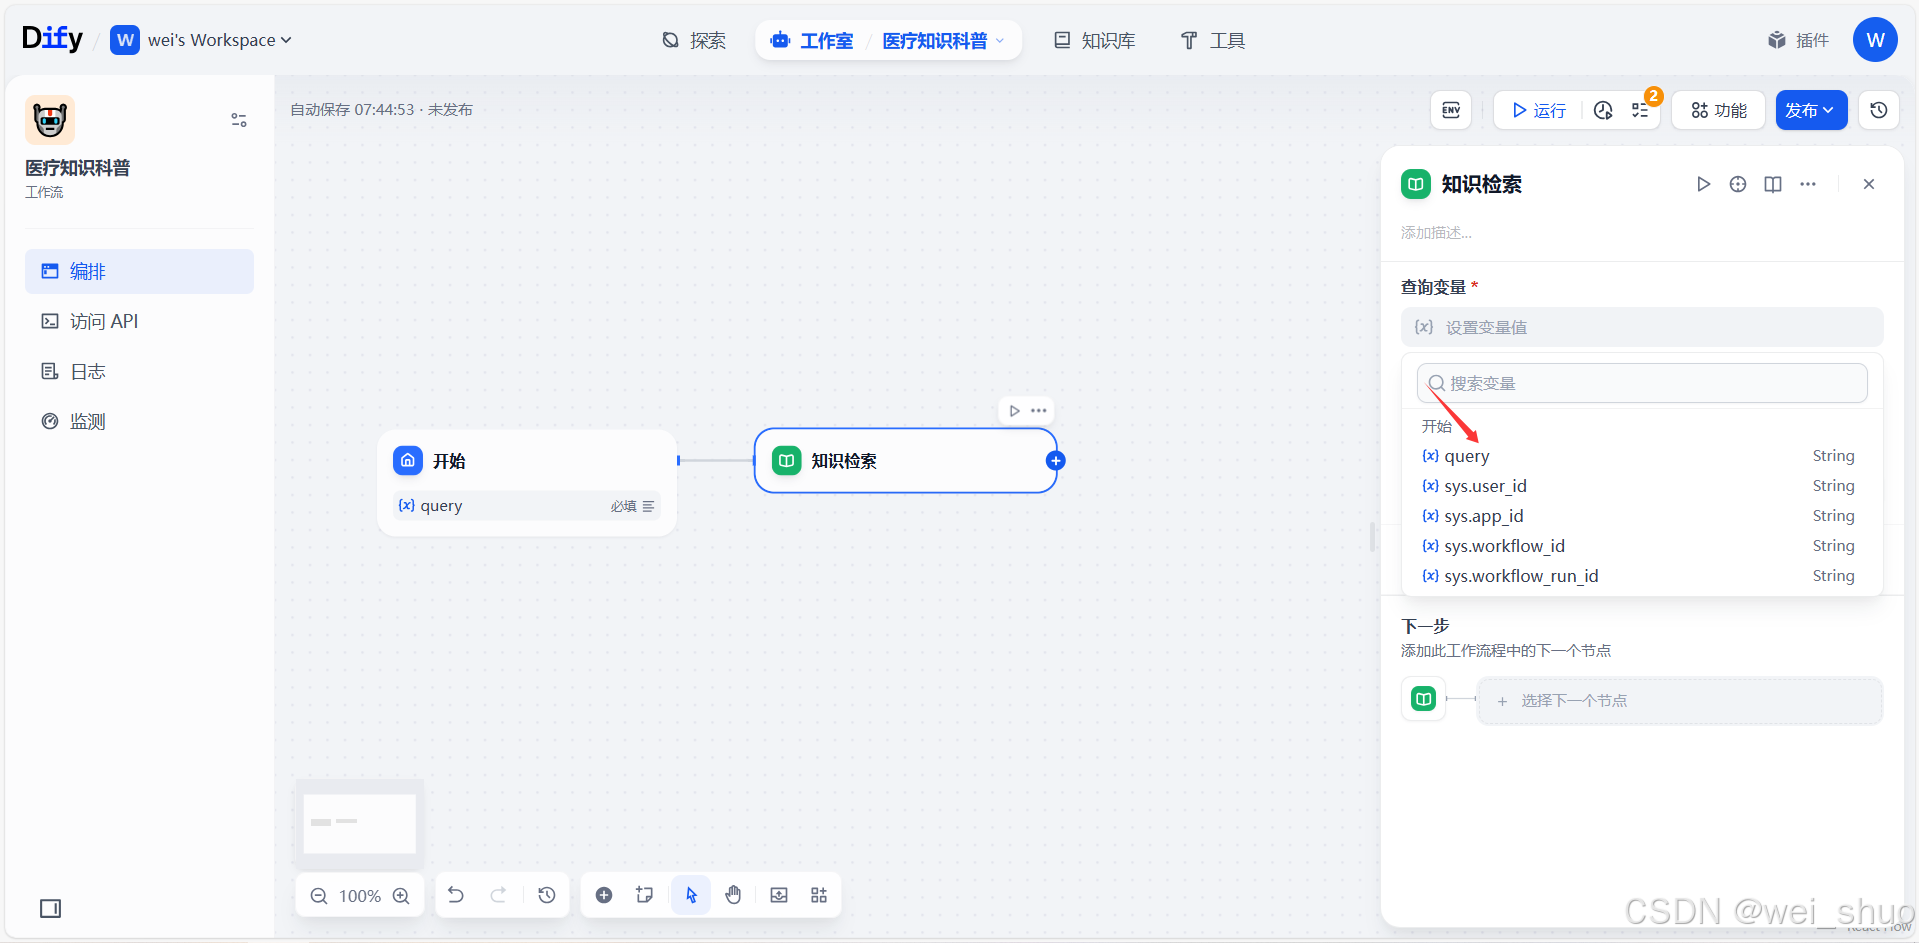Zoom in the canvas

[x=401, y=896]
